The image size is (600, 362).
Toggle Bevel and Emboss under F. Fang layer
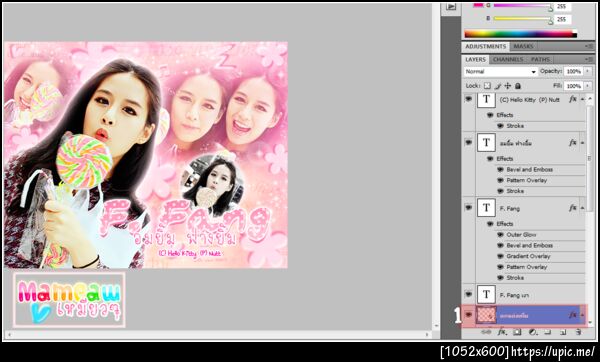[500, 245]
